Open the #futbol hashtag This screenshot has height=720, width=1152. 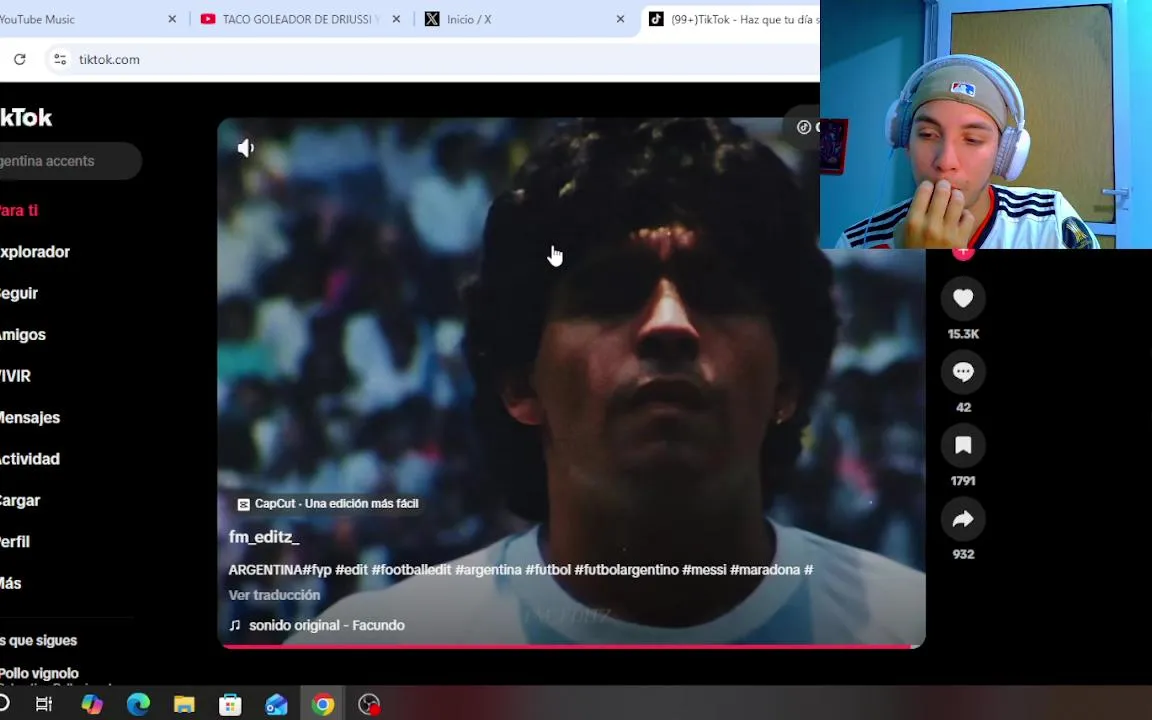pyautogui.click(x=548, y=570)
